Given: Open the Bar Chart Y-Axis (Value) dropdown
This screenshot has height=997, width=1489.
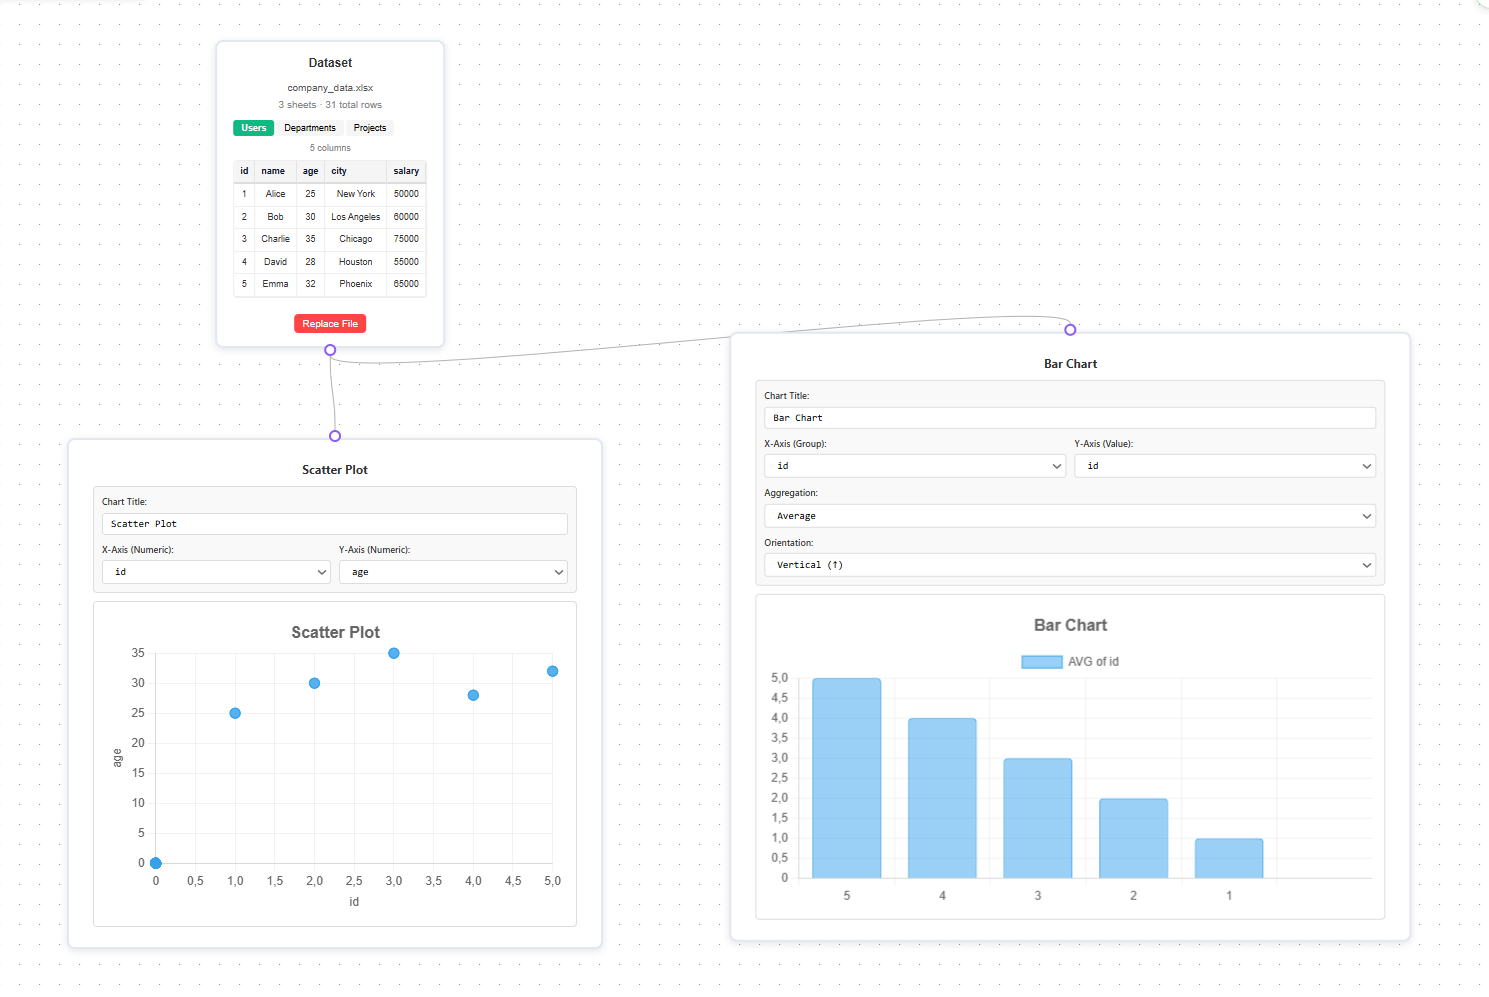Looking at the screenshot, I should pos(1225,466).
